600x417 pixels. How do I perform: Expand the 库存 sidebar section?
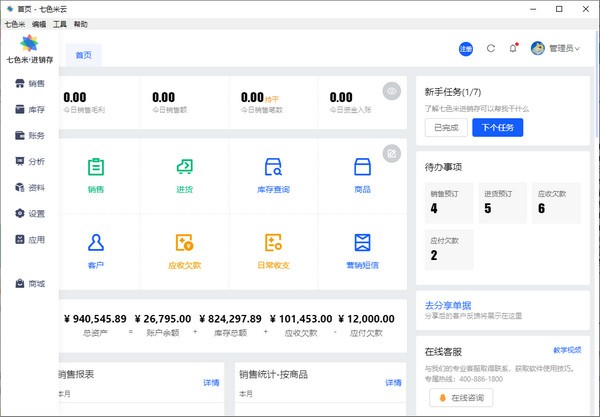pyautogui.click(x=29, y=109)
